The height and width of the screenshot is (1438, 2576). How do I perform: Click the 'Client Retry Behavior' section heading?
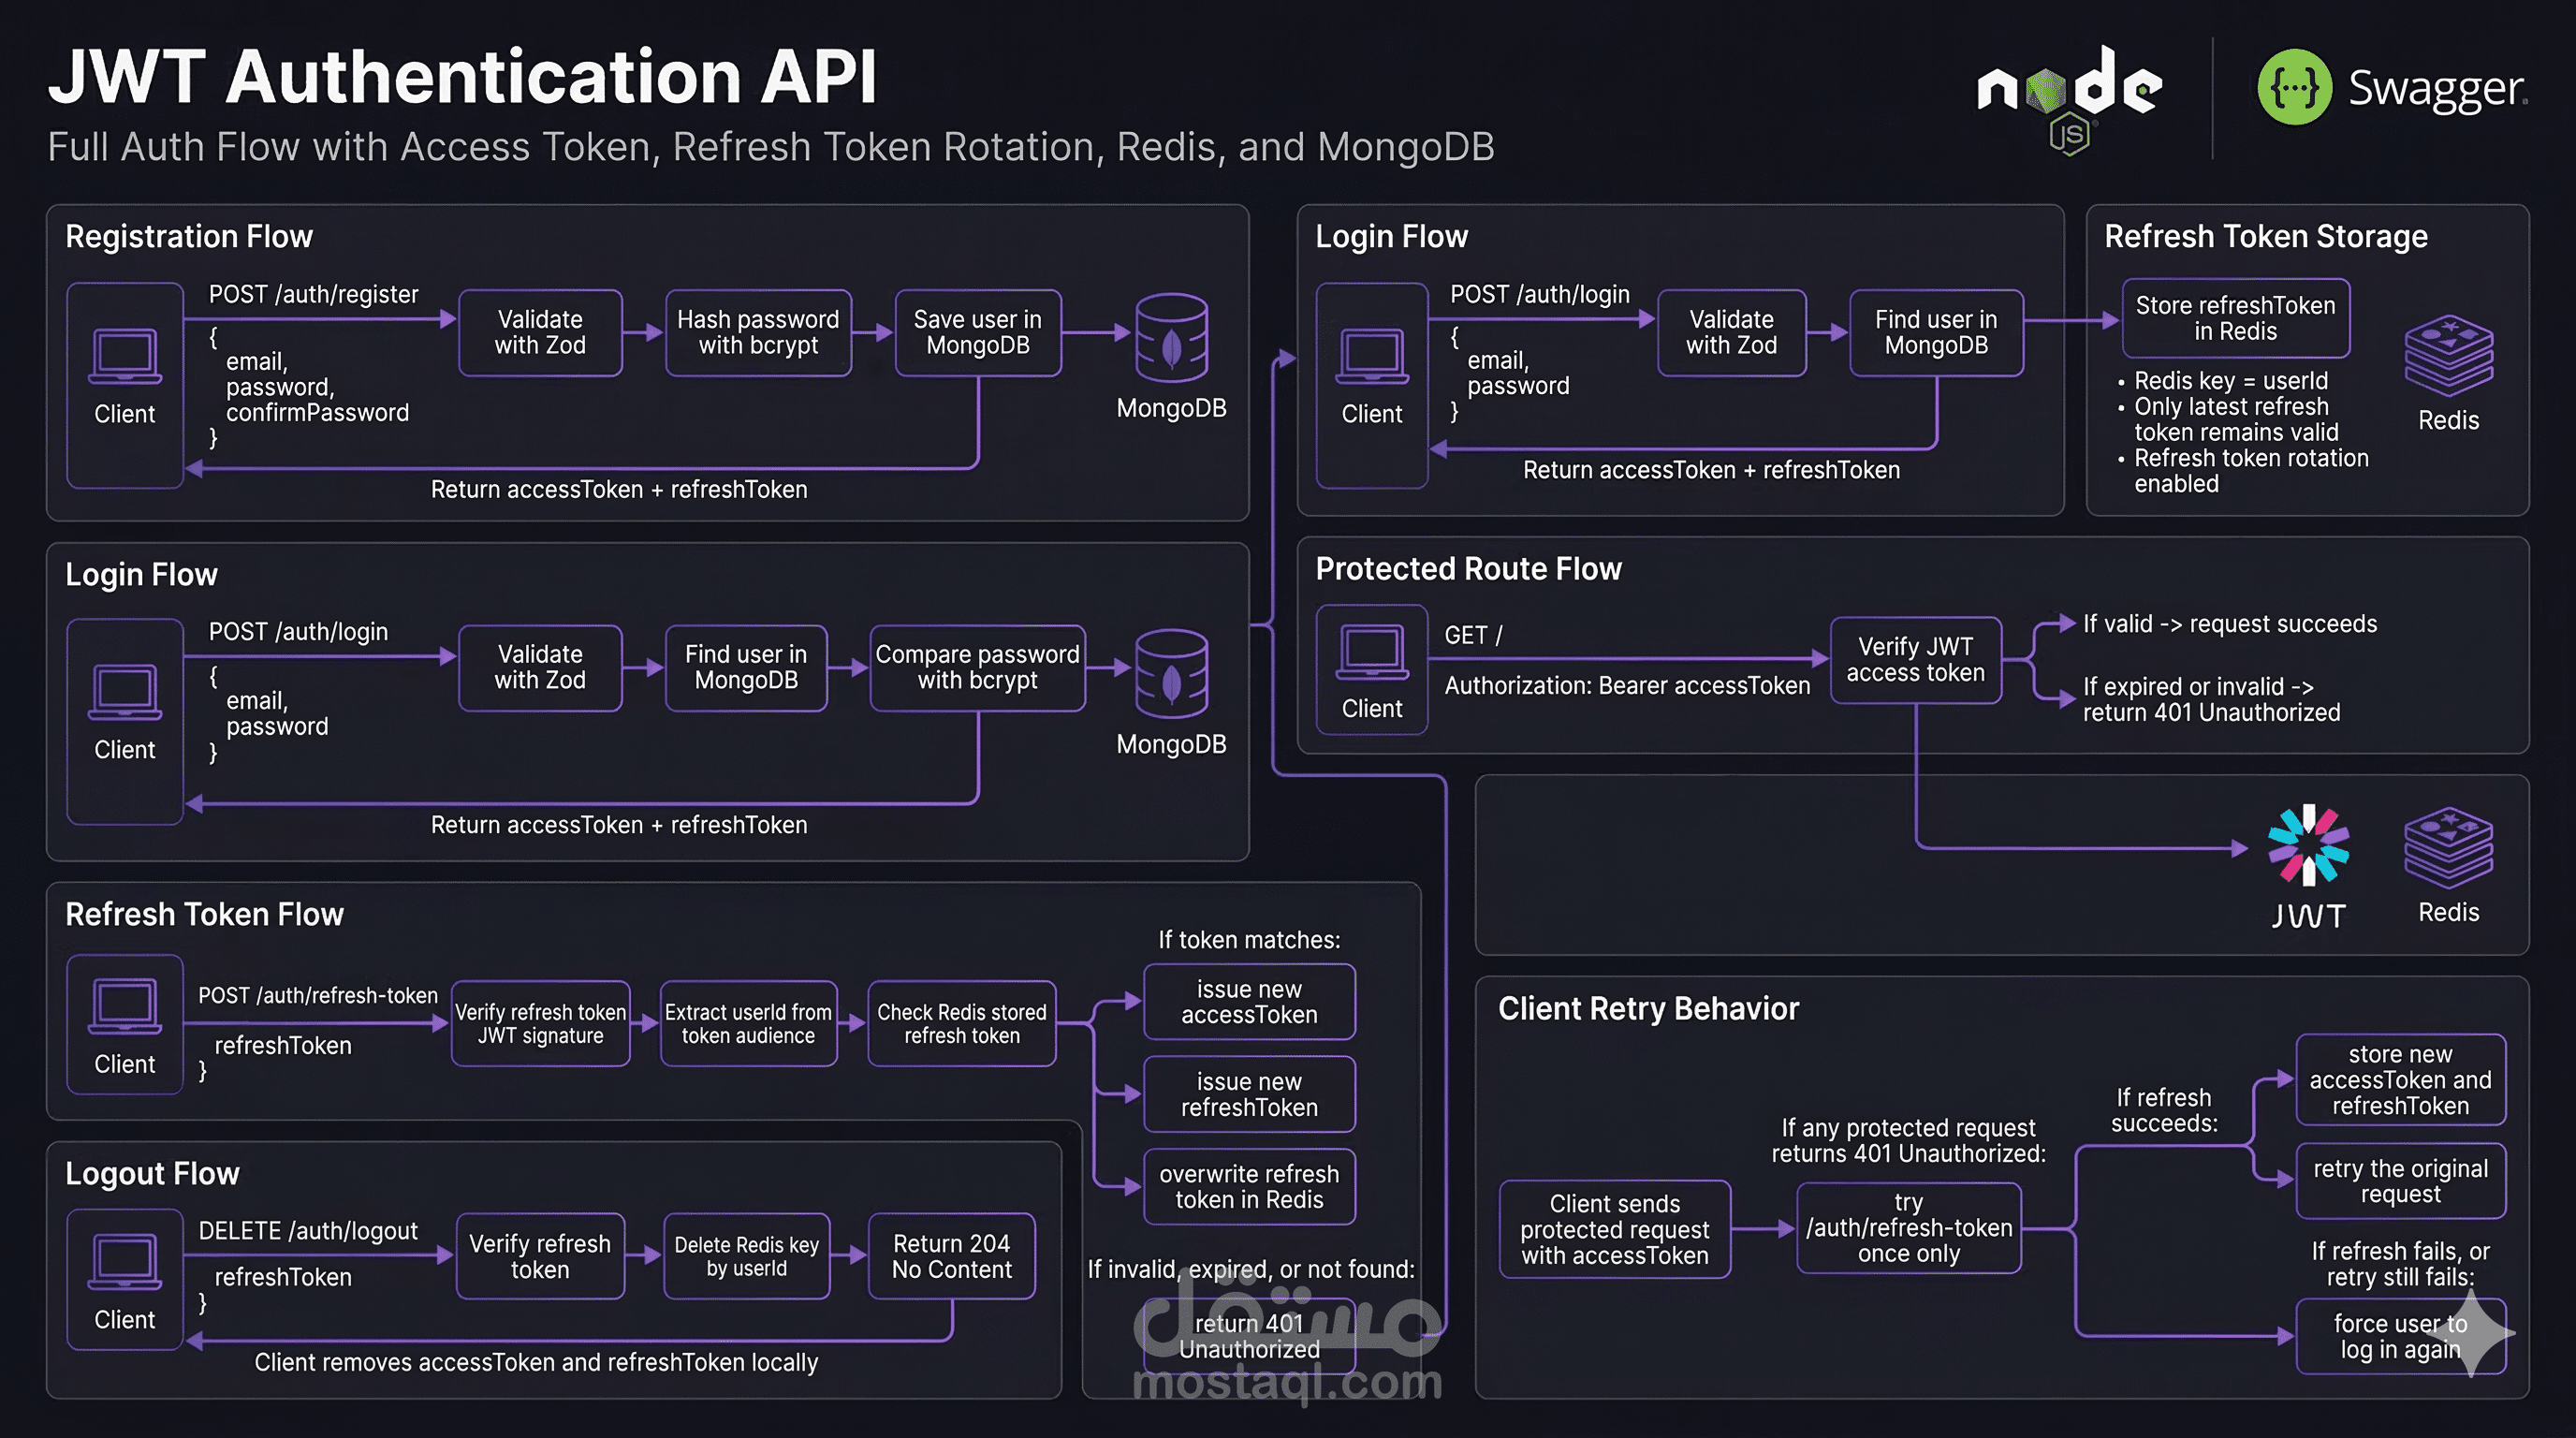1648,1008
